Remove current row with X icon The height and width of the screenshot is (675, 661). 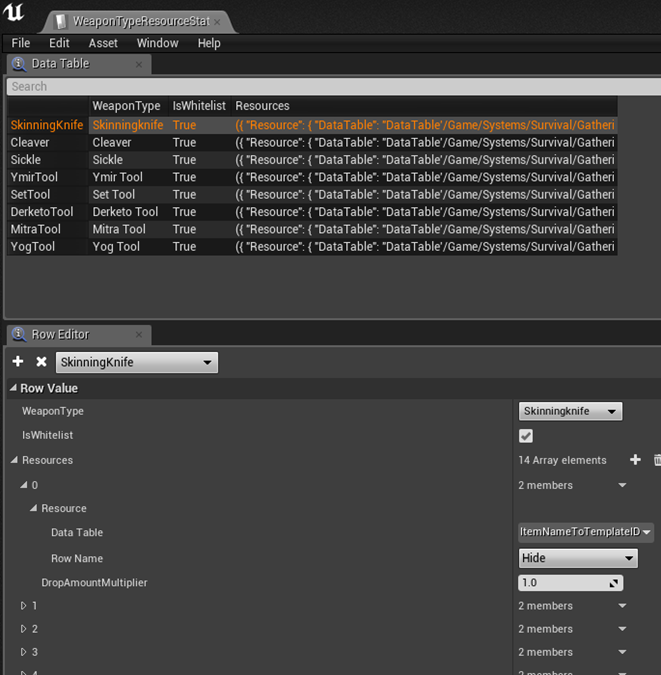pos(41,362)
